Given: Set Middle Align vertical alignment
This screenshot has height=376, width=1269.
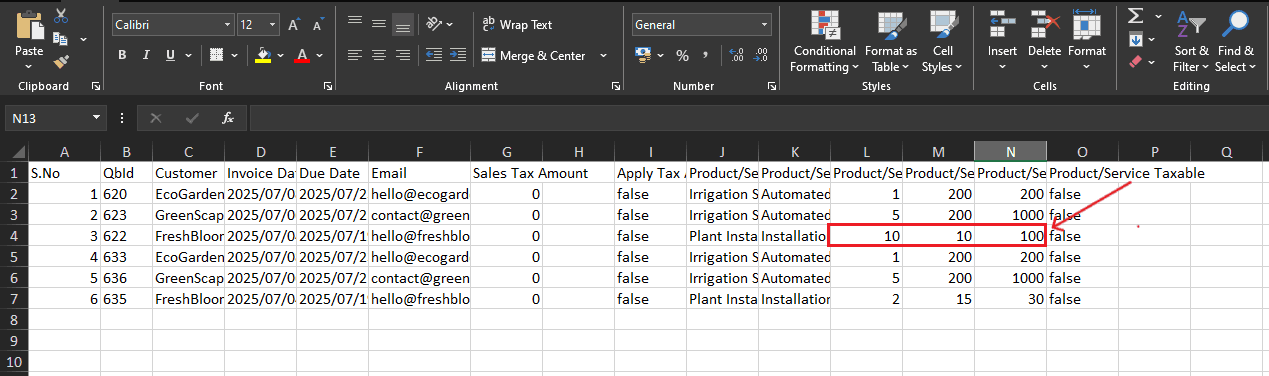Looking at the screenshot, I should (378, 24).
